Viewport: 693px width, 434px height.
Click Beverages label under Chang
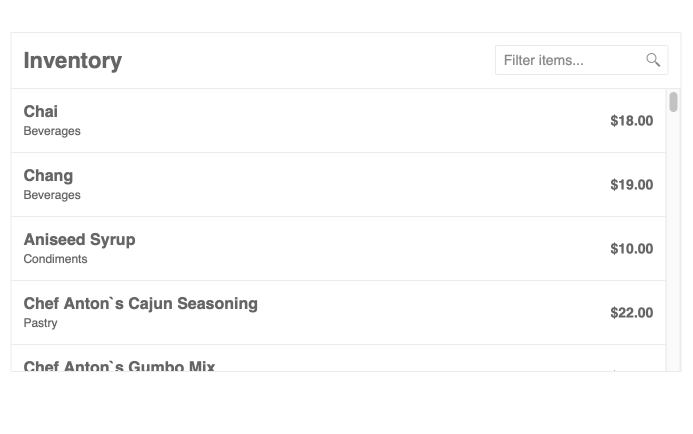(x=52, y=195)
